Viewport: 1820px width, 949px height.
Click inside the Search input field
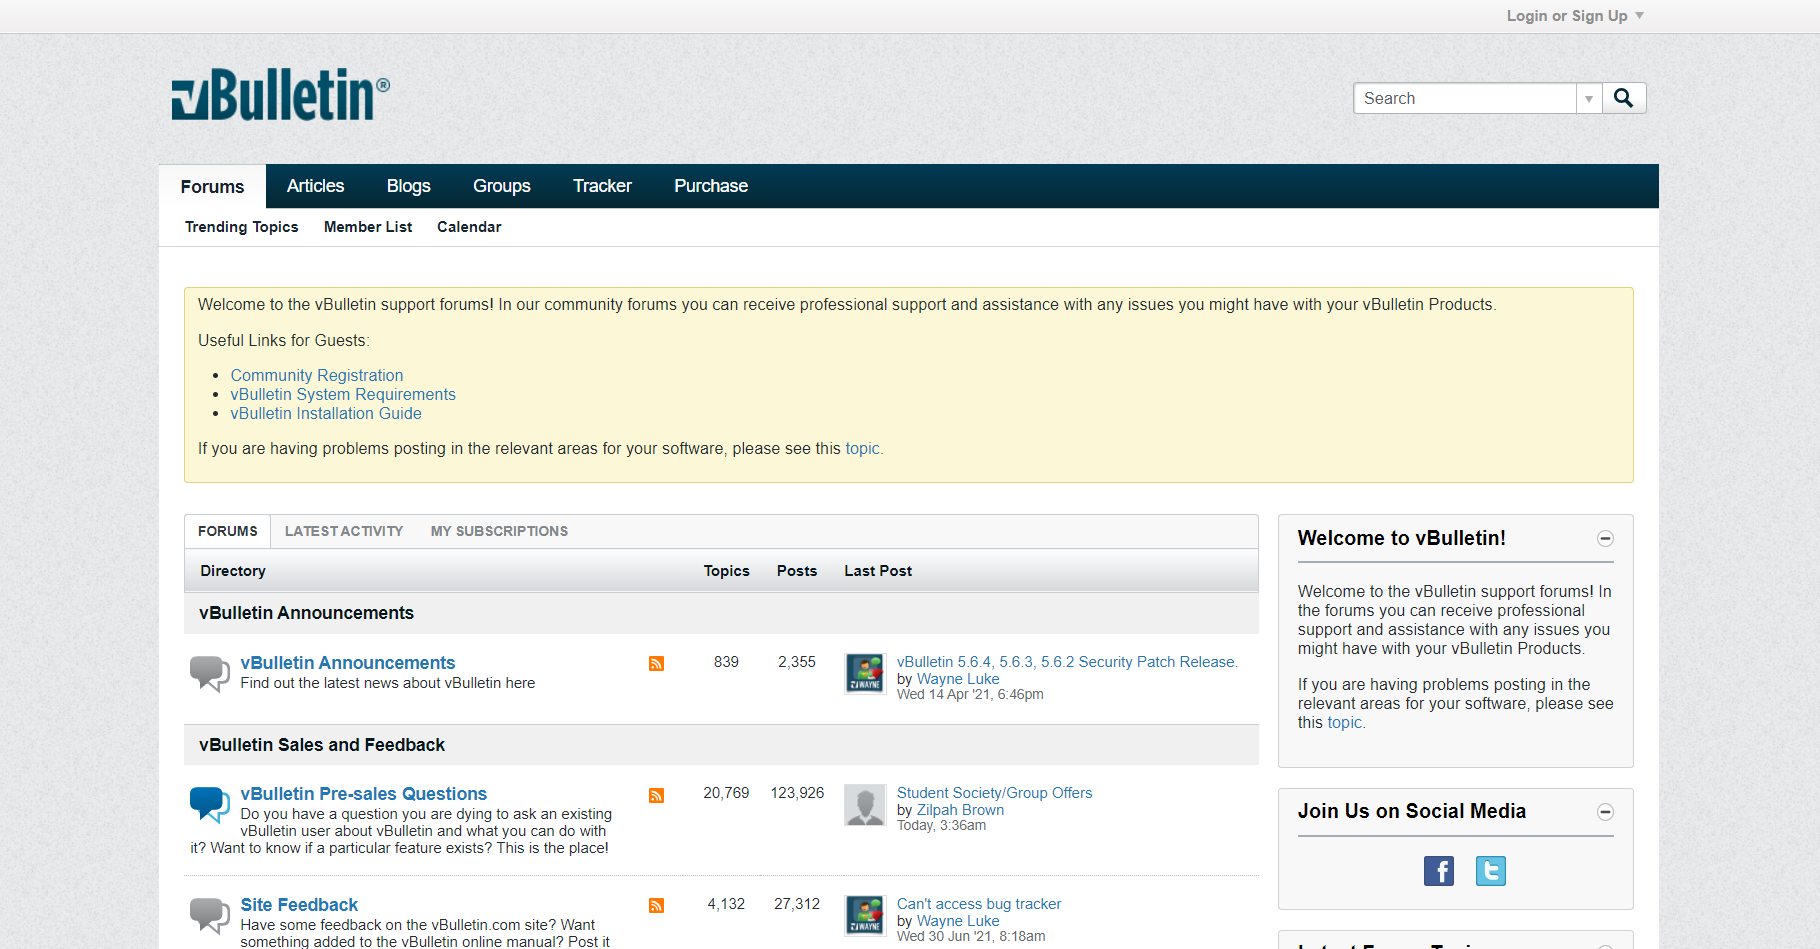tap(1460, 97)
